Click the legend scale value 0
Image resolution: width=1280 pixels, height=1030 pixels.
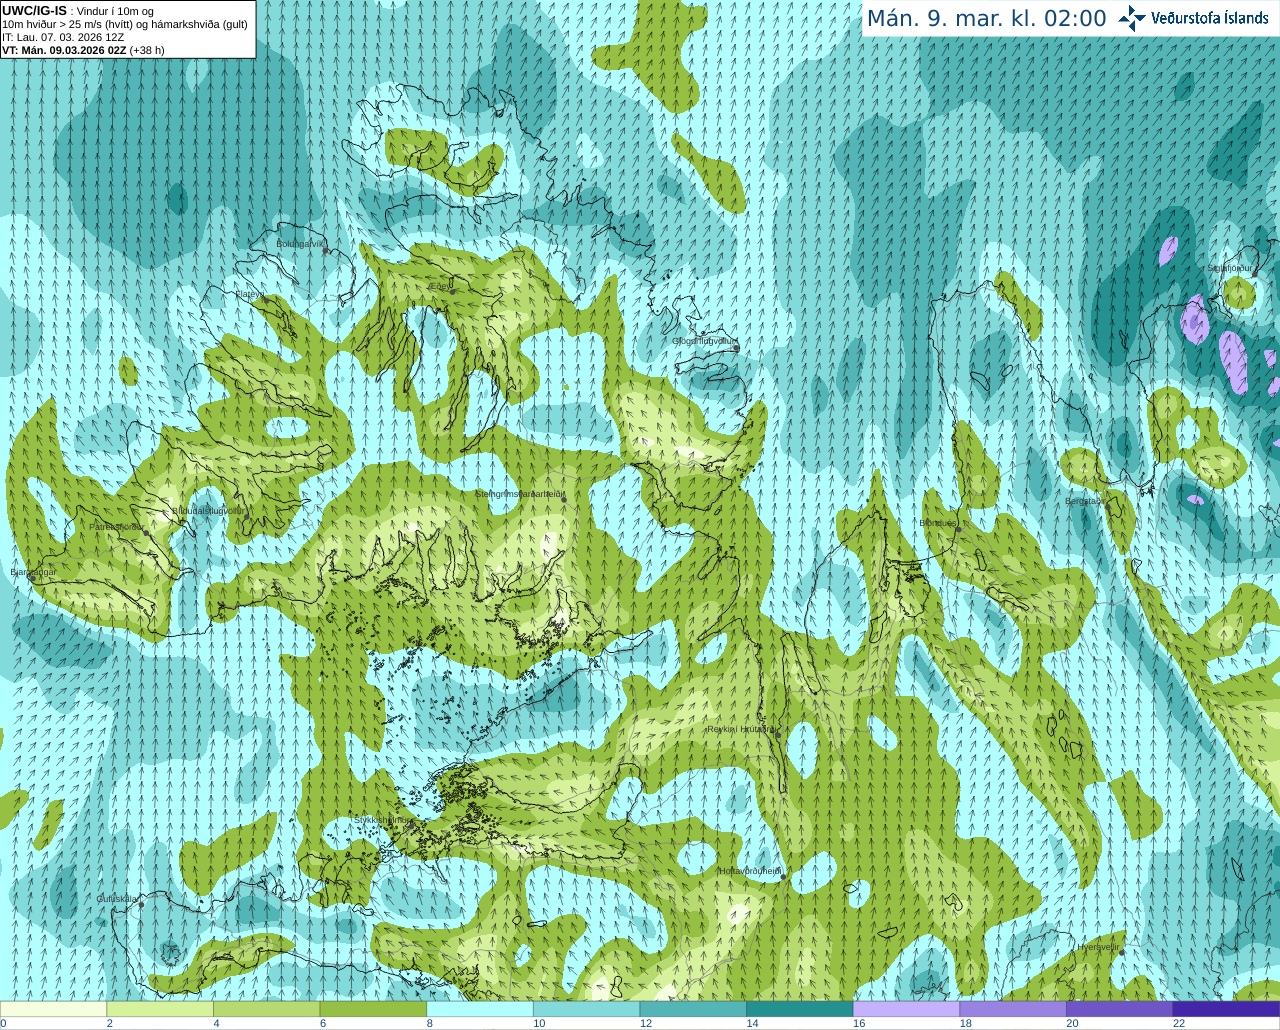[x=4, y=1023]
